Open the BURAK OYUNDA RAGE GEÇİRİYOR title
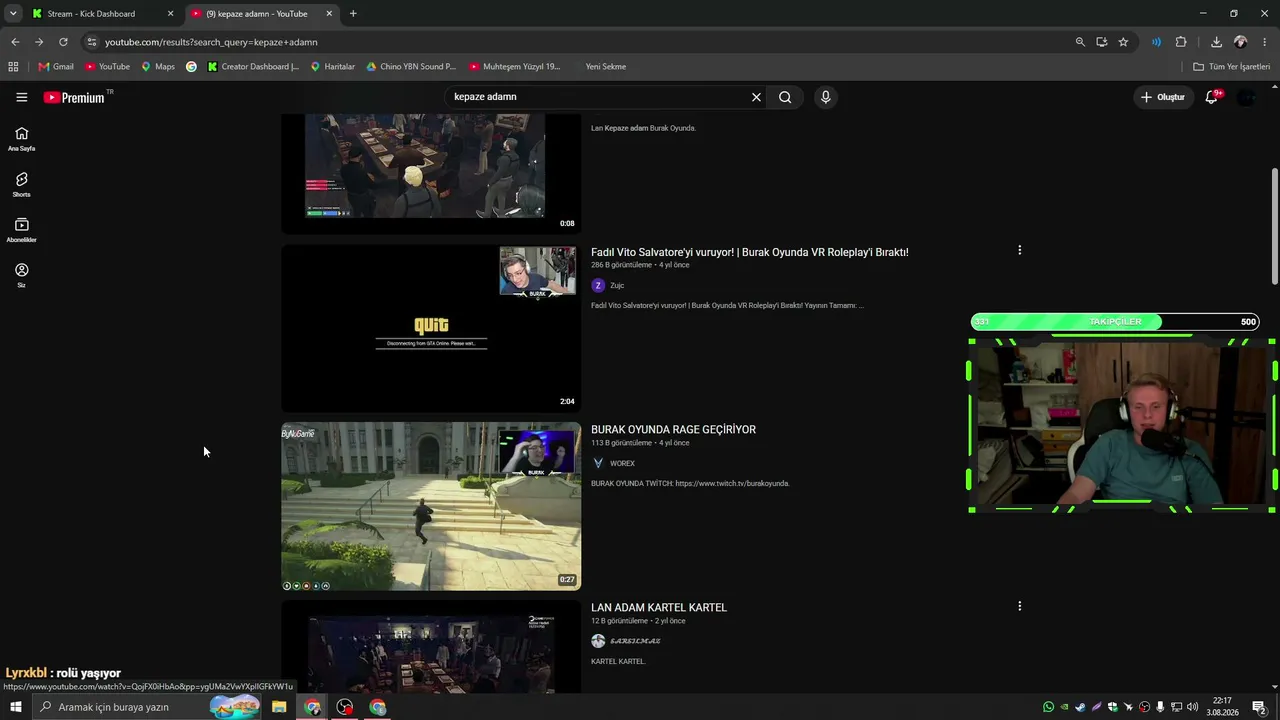 (673, 429)
